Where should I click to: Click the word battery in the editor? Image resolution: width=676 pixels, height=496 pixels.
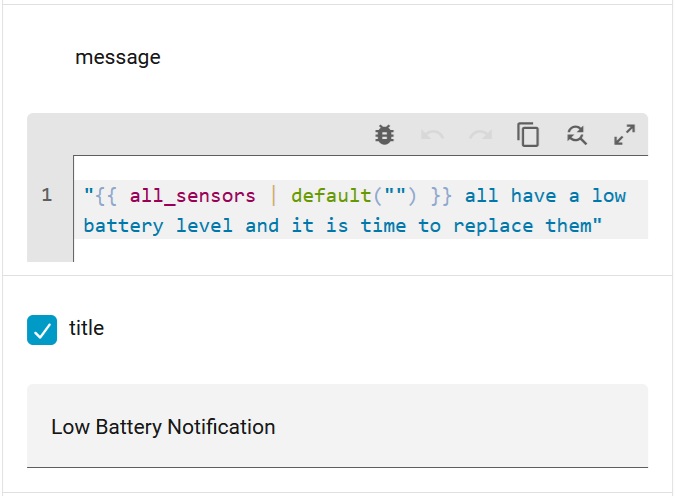pos(123,226)
